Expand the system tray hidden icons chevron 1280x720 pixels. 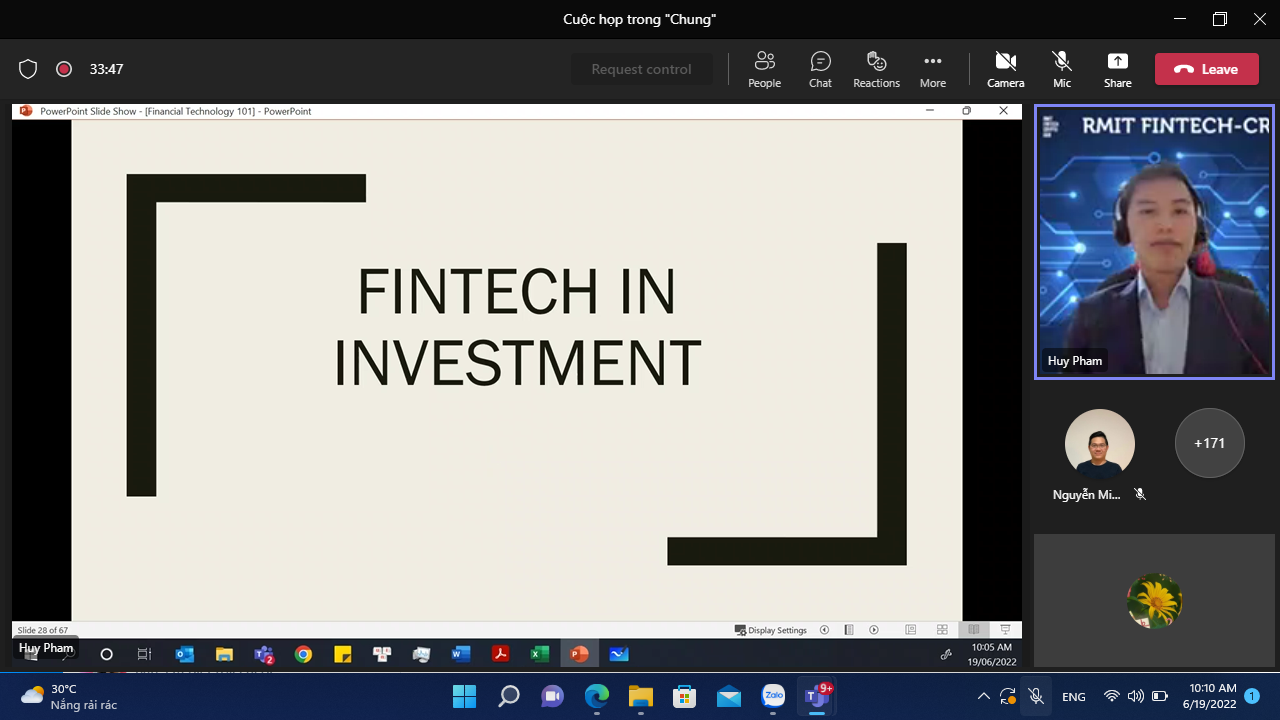pyautogui.click(x=983, y=696)
